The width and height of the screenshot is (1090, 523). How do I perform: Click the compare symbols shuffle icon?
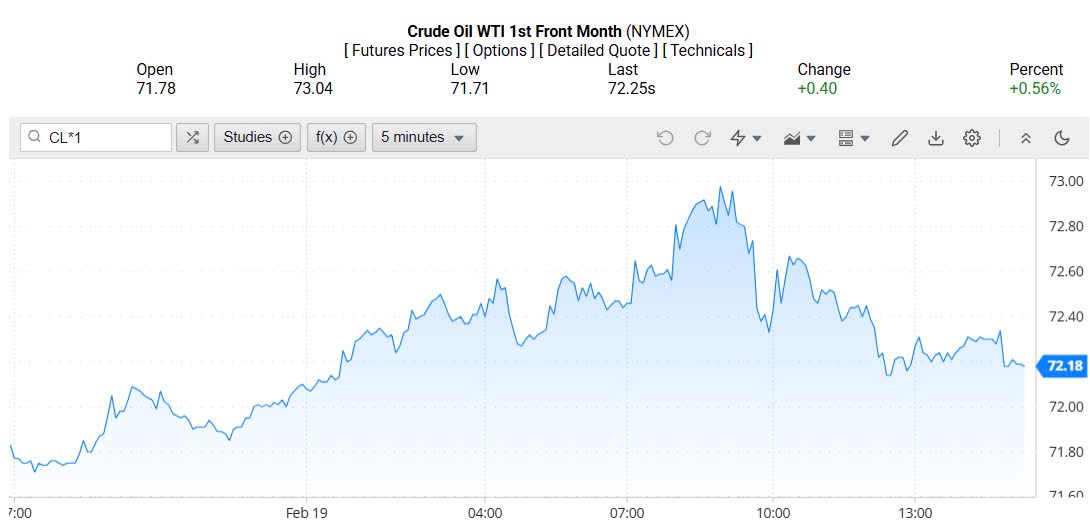pos(192,138)
